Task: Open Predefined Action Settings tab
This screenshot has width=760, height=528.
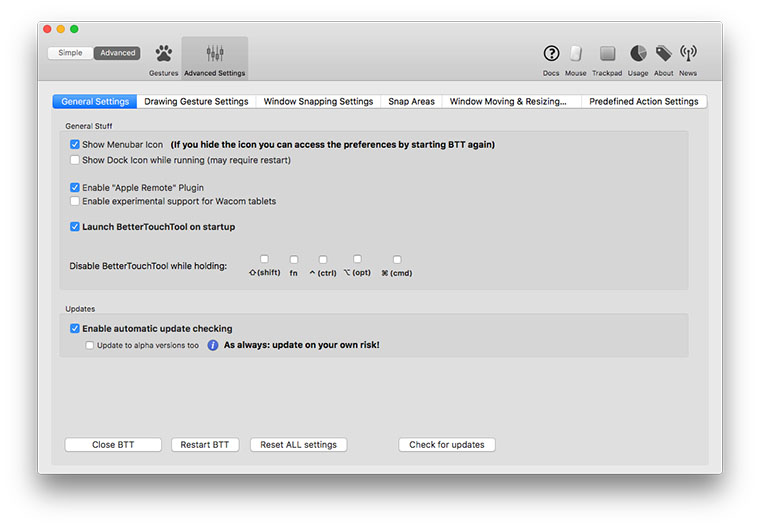Action: [x=644, y=101]
